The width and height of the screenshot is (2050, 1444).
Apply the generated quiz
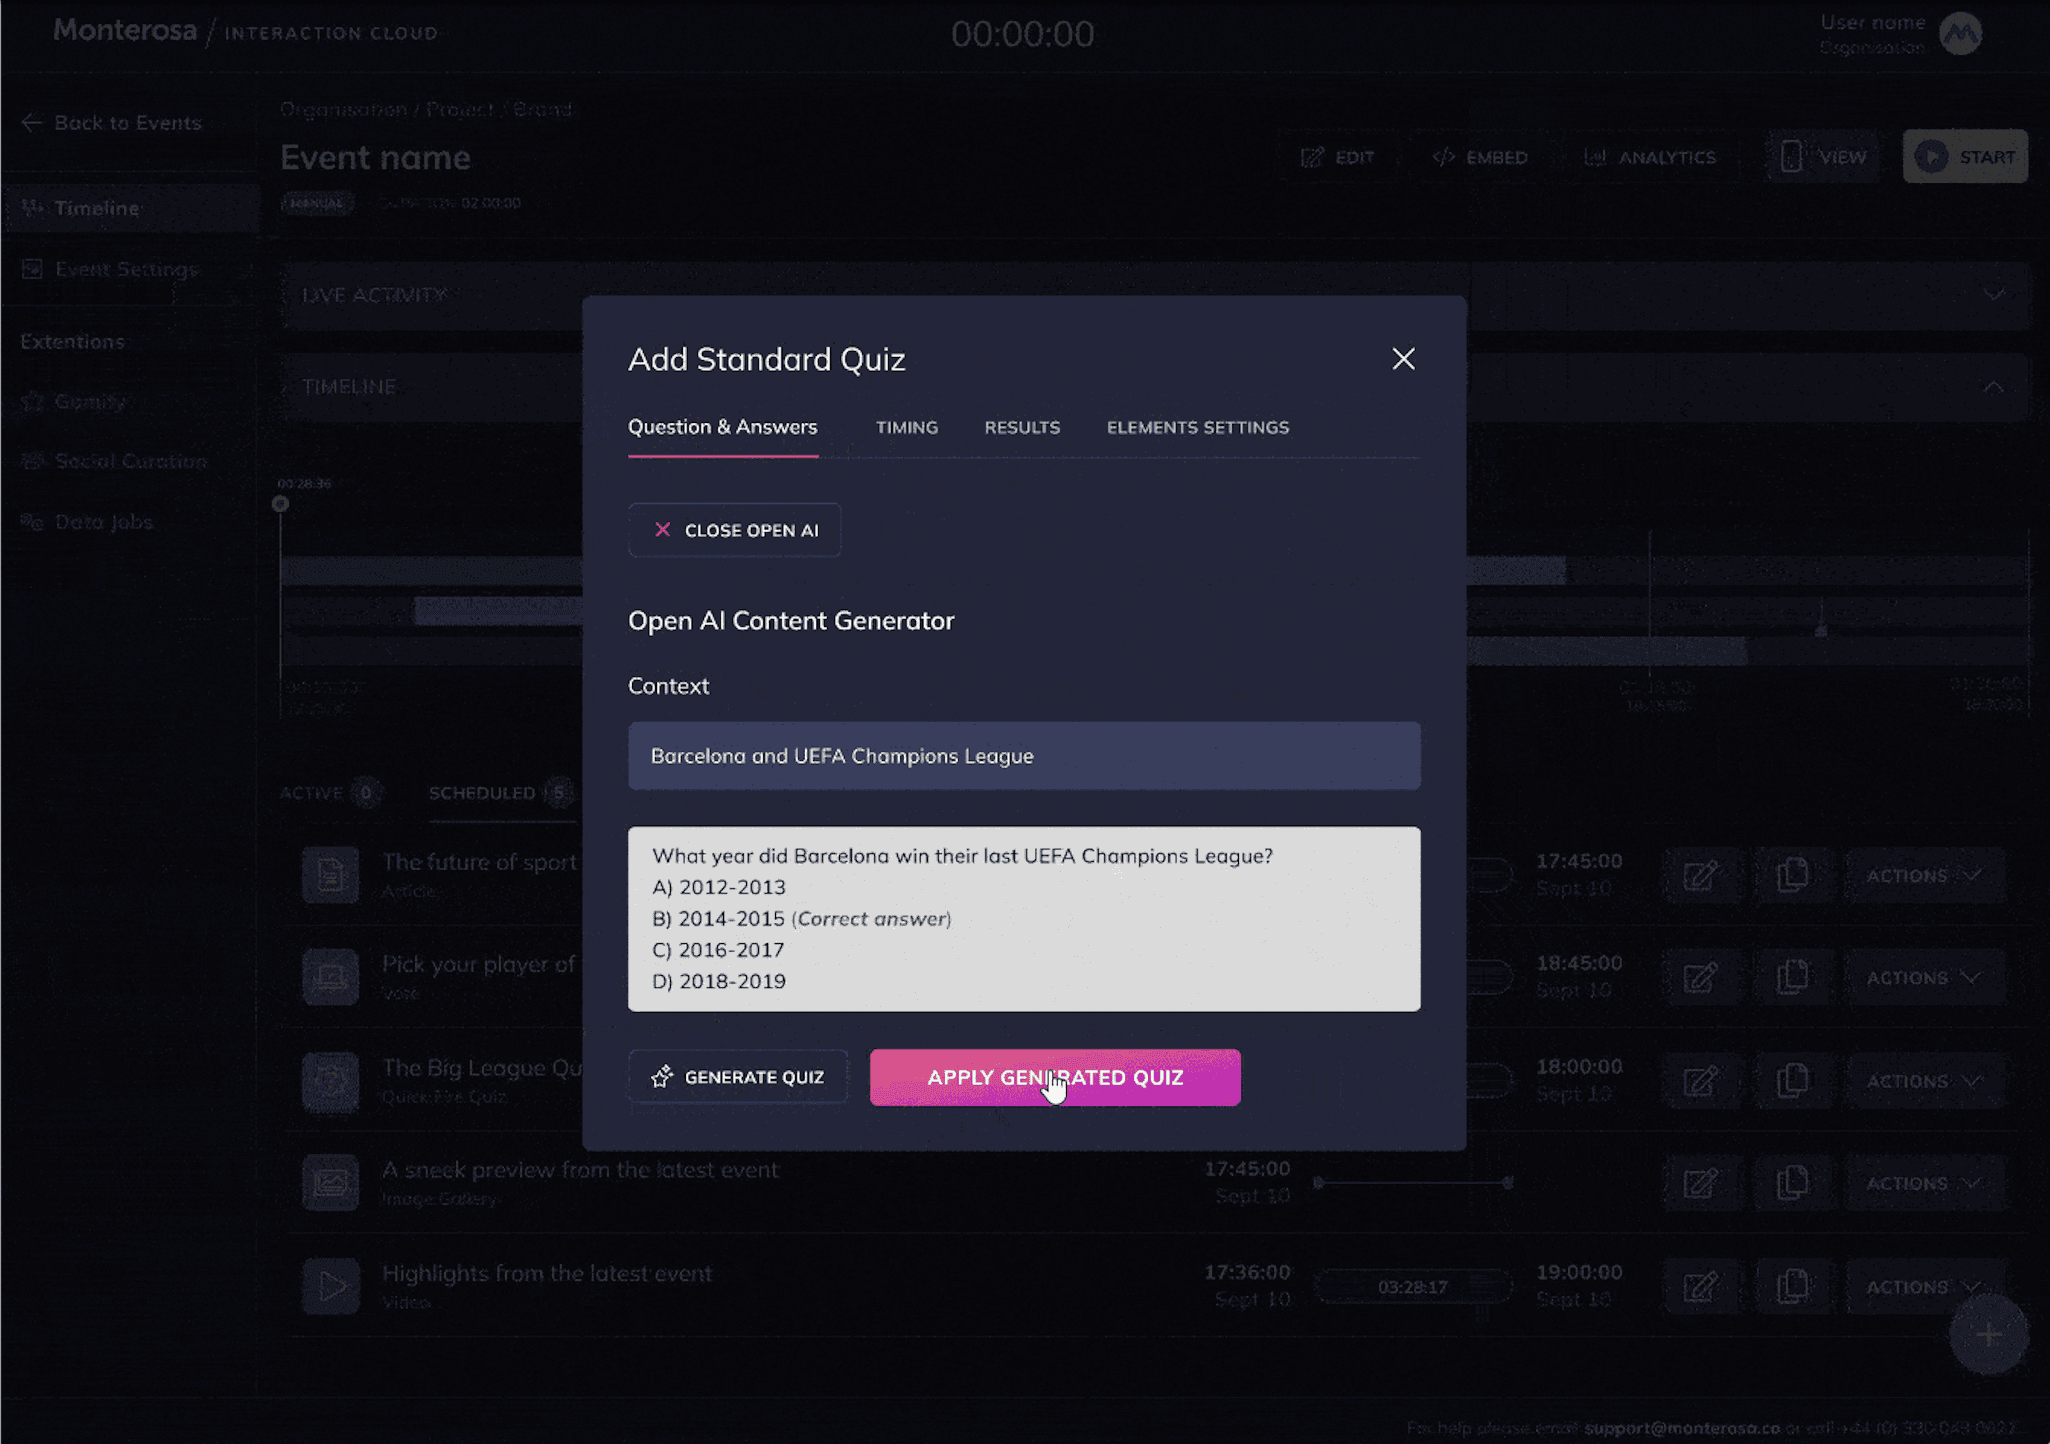(1054, 1077)
